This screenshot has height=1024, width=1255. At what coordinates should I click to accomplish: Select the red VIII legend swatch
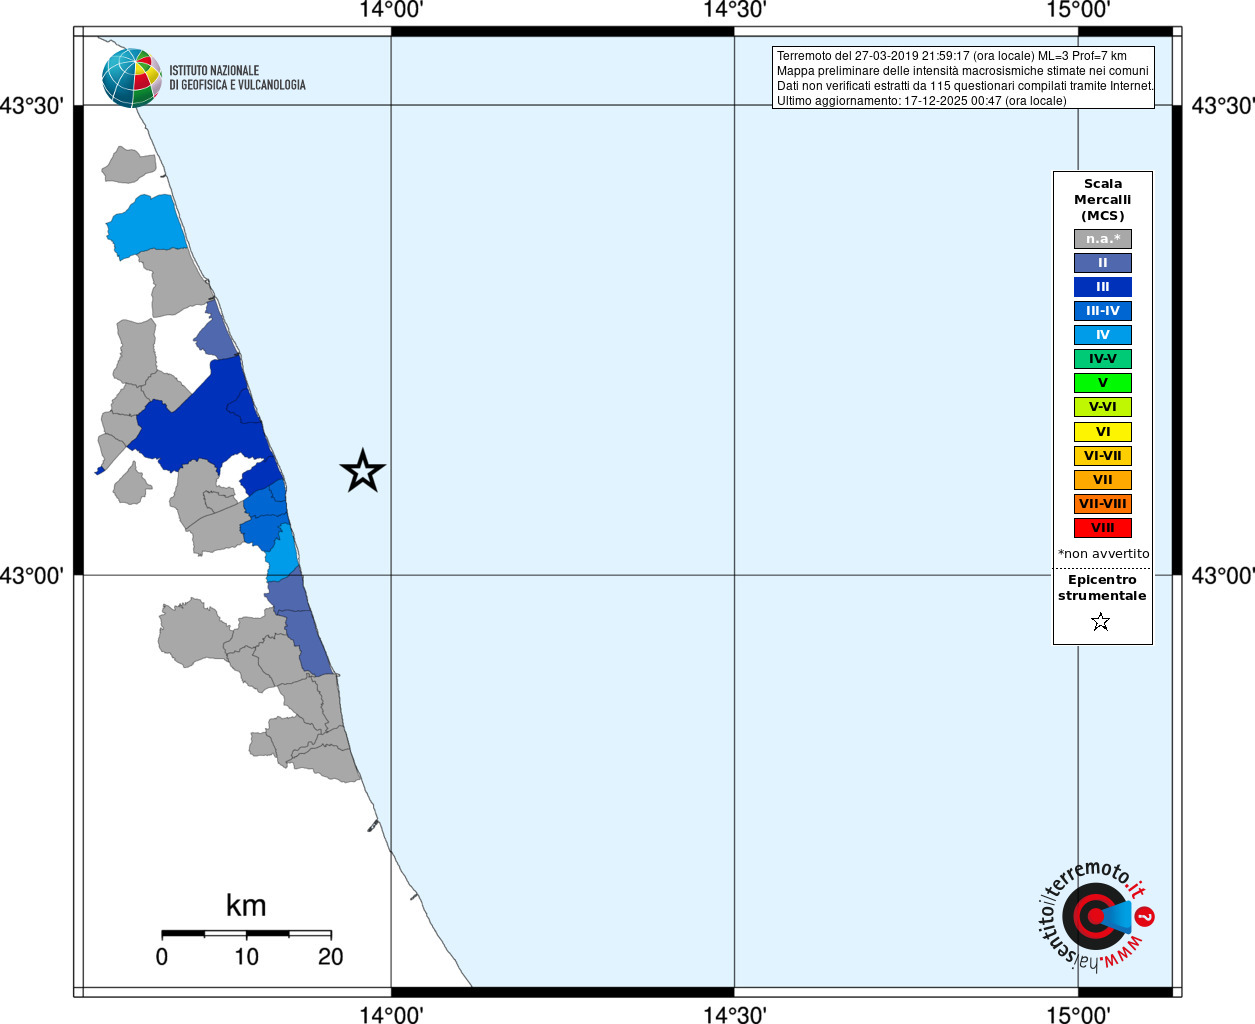[x=1102, y=528]
